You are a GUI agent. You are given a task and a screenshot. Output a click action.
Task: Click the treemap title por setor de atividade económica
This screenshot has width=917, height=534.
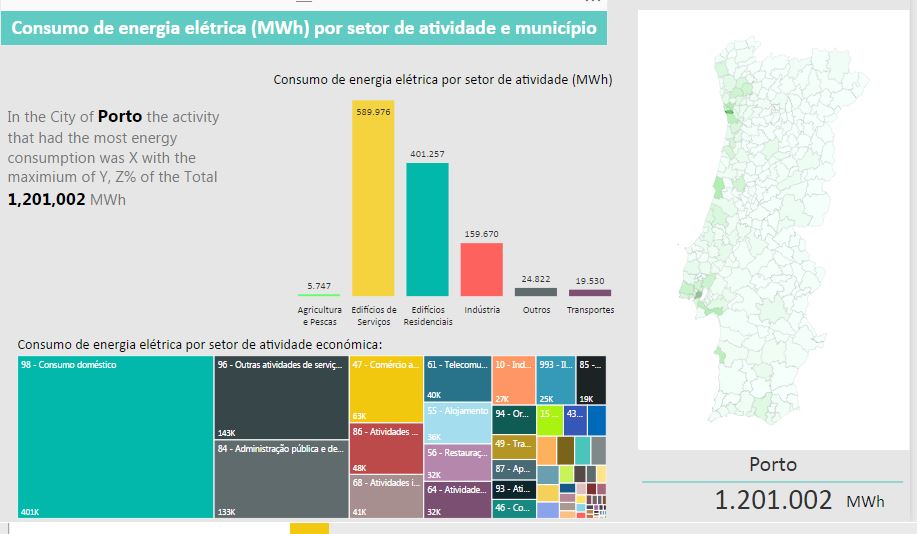[199, 344]
